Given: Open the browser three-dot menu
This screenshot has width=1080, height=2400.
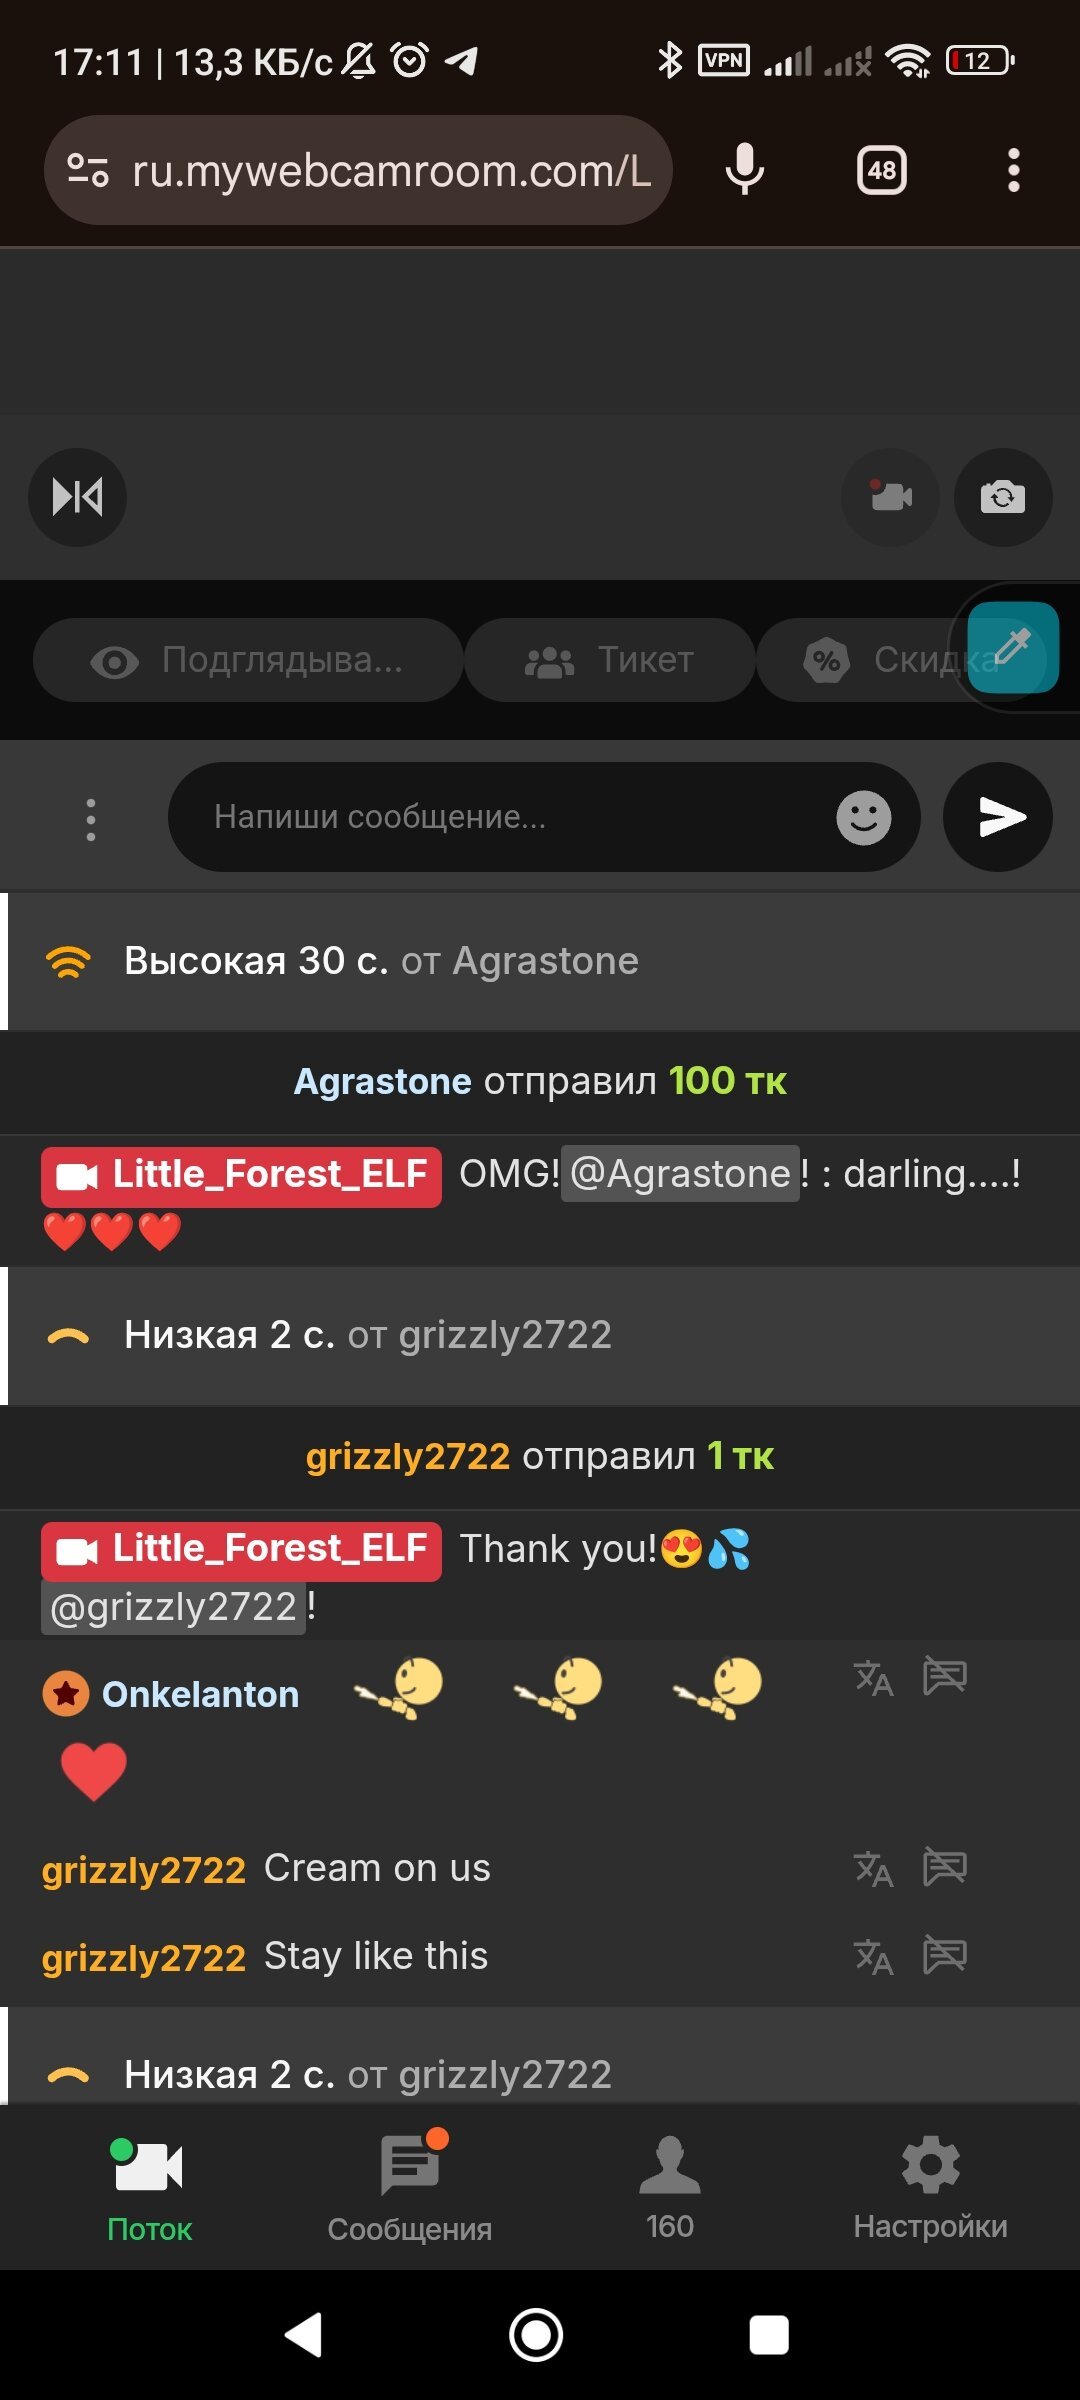Looking at the screenshot, I should [1013, 170].
